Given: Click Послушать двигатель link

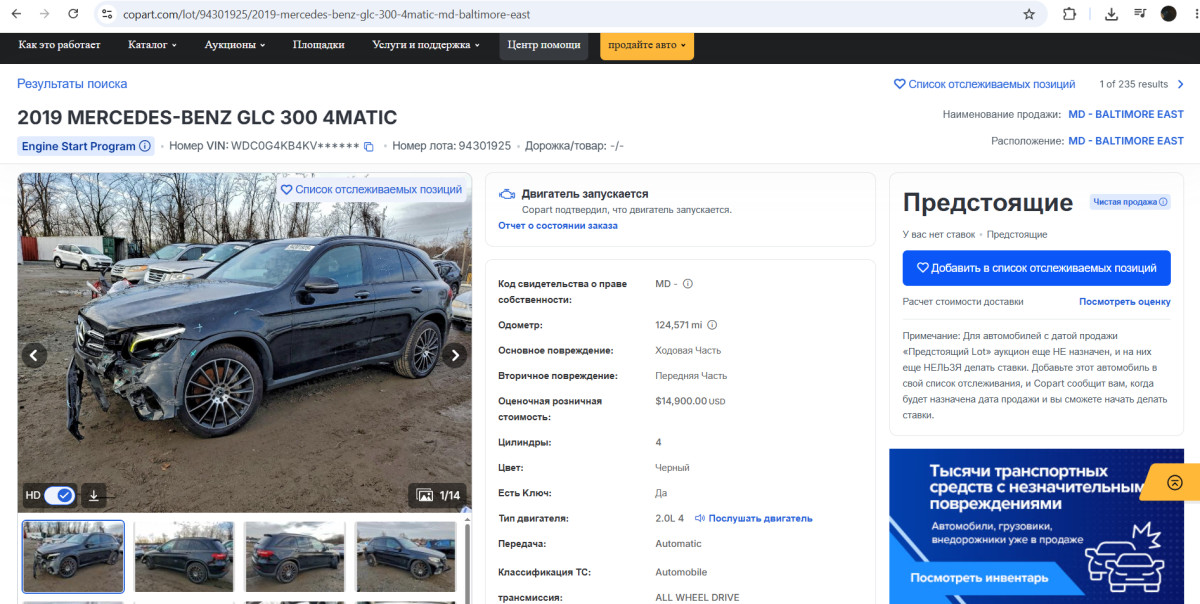Looking at the screenshot, I should pyautogui.click(x=753, y=518).
